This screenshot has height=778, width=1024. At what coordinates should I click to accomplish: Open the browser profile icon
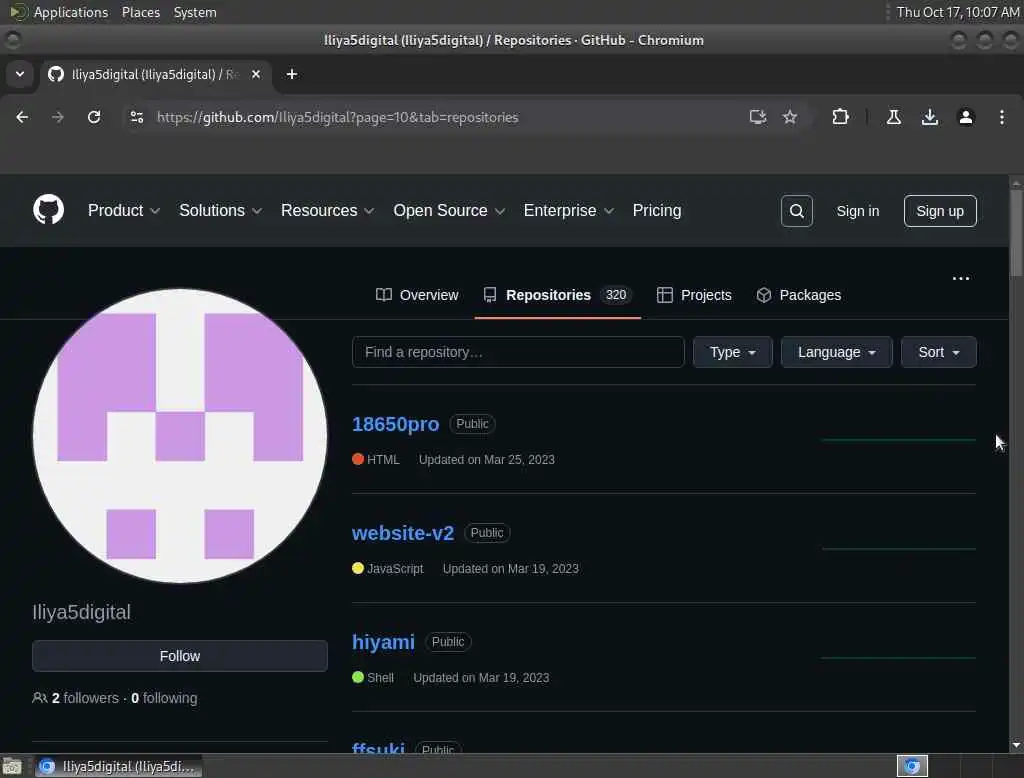point(965,117)
